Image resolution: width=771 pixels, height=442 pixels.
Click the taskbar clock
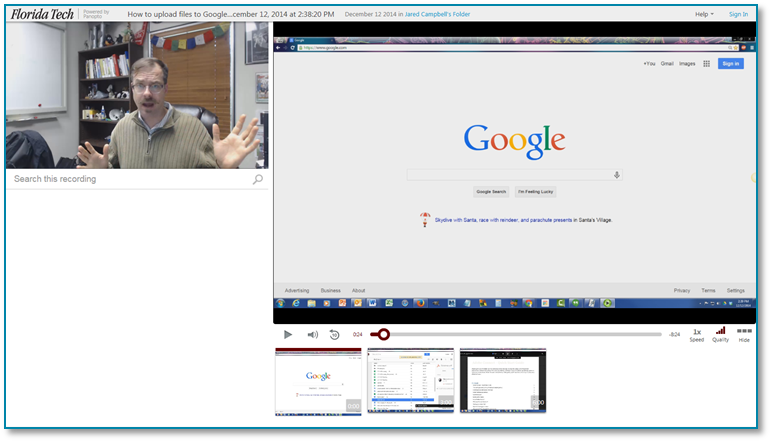pos(743,303)
